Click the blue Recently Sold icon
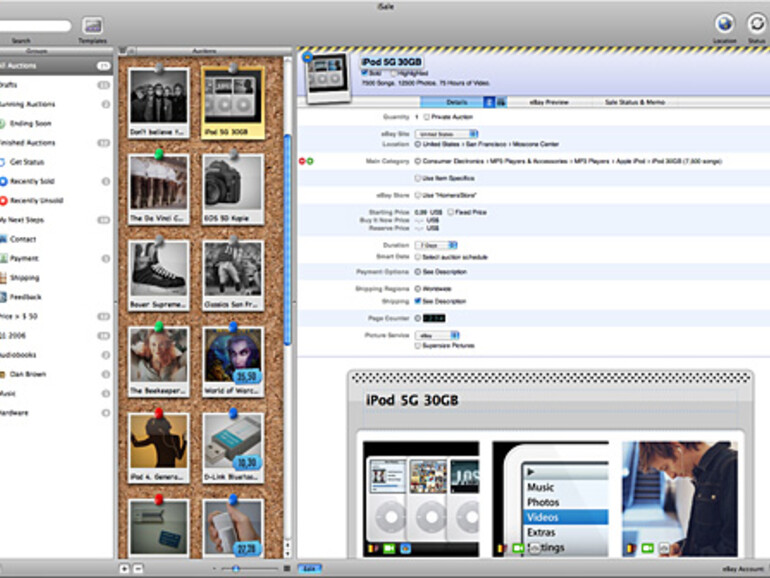770x578 pixels. pos(3,181)
